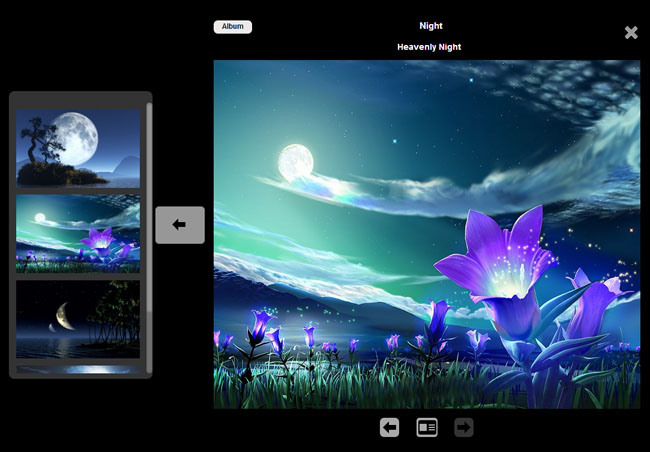The height and width of the screenshot is (452, 650).
Task: Close the photo viewer with the X
Action: [x=631, y=33]
